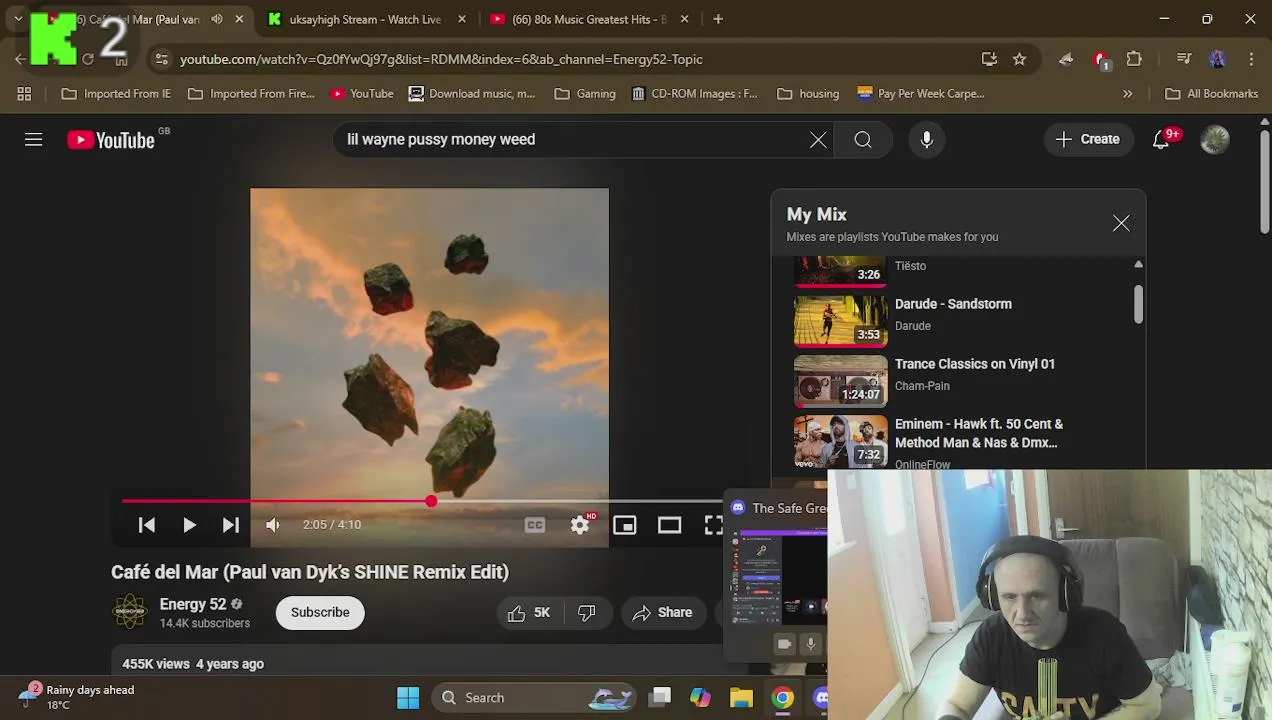Toggle the camera in Discord overlay

(784, 644)
